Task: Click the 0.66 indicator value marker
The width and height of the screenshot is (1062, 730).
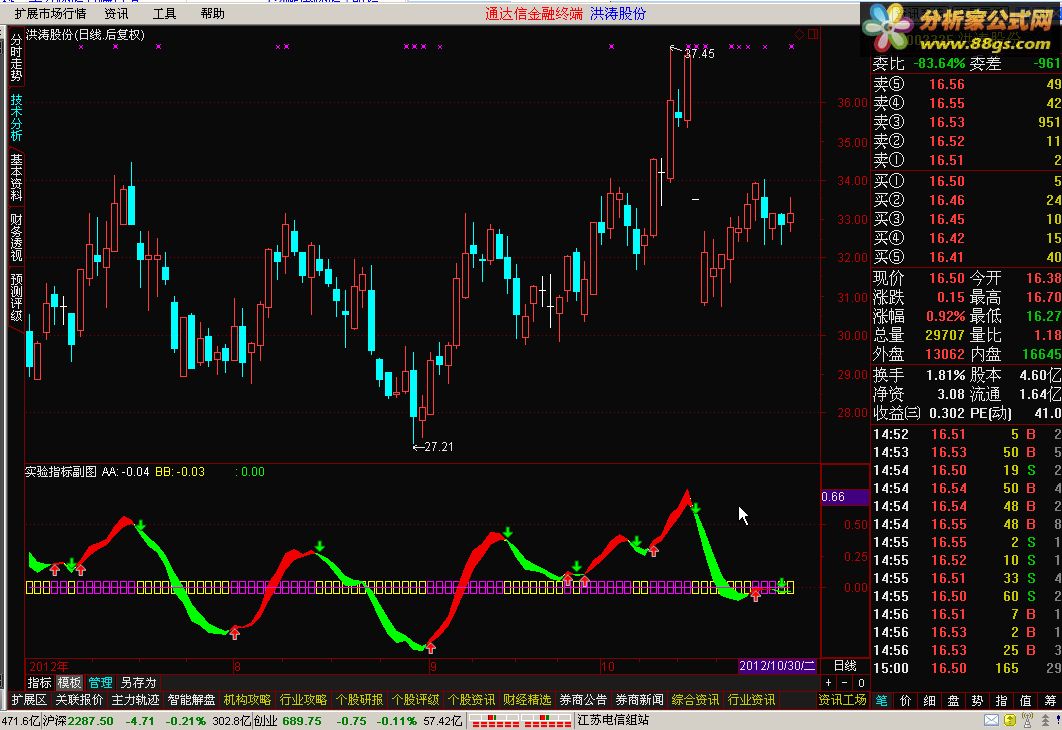Action: 844,497
